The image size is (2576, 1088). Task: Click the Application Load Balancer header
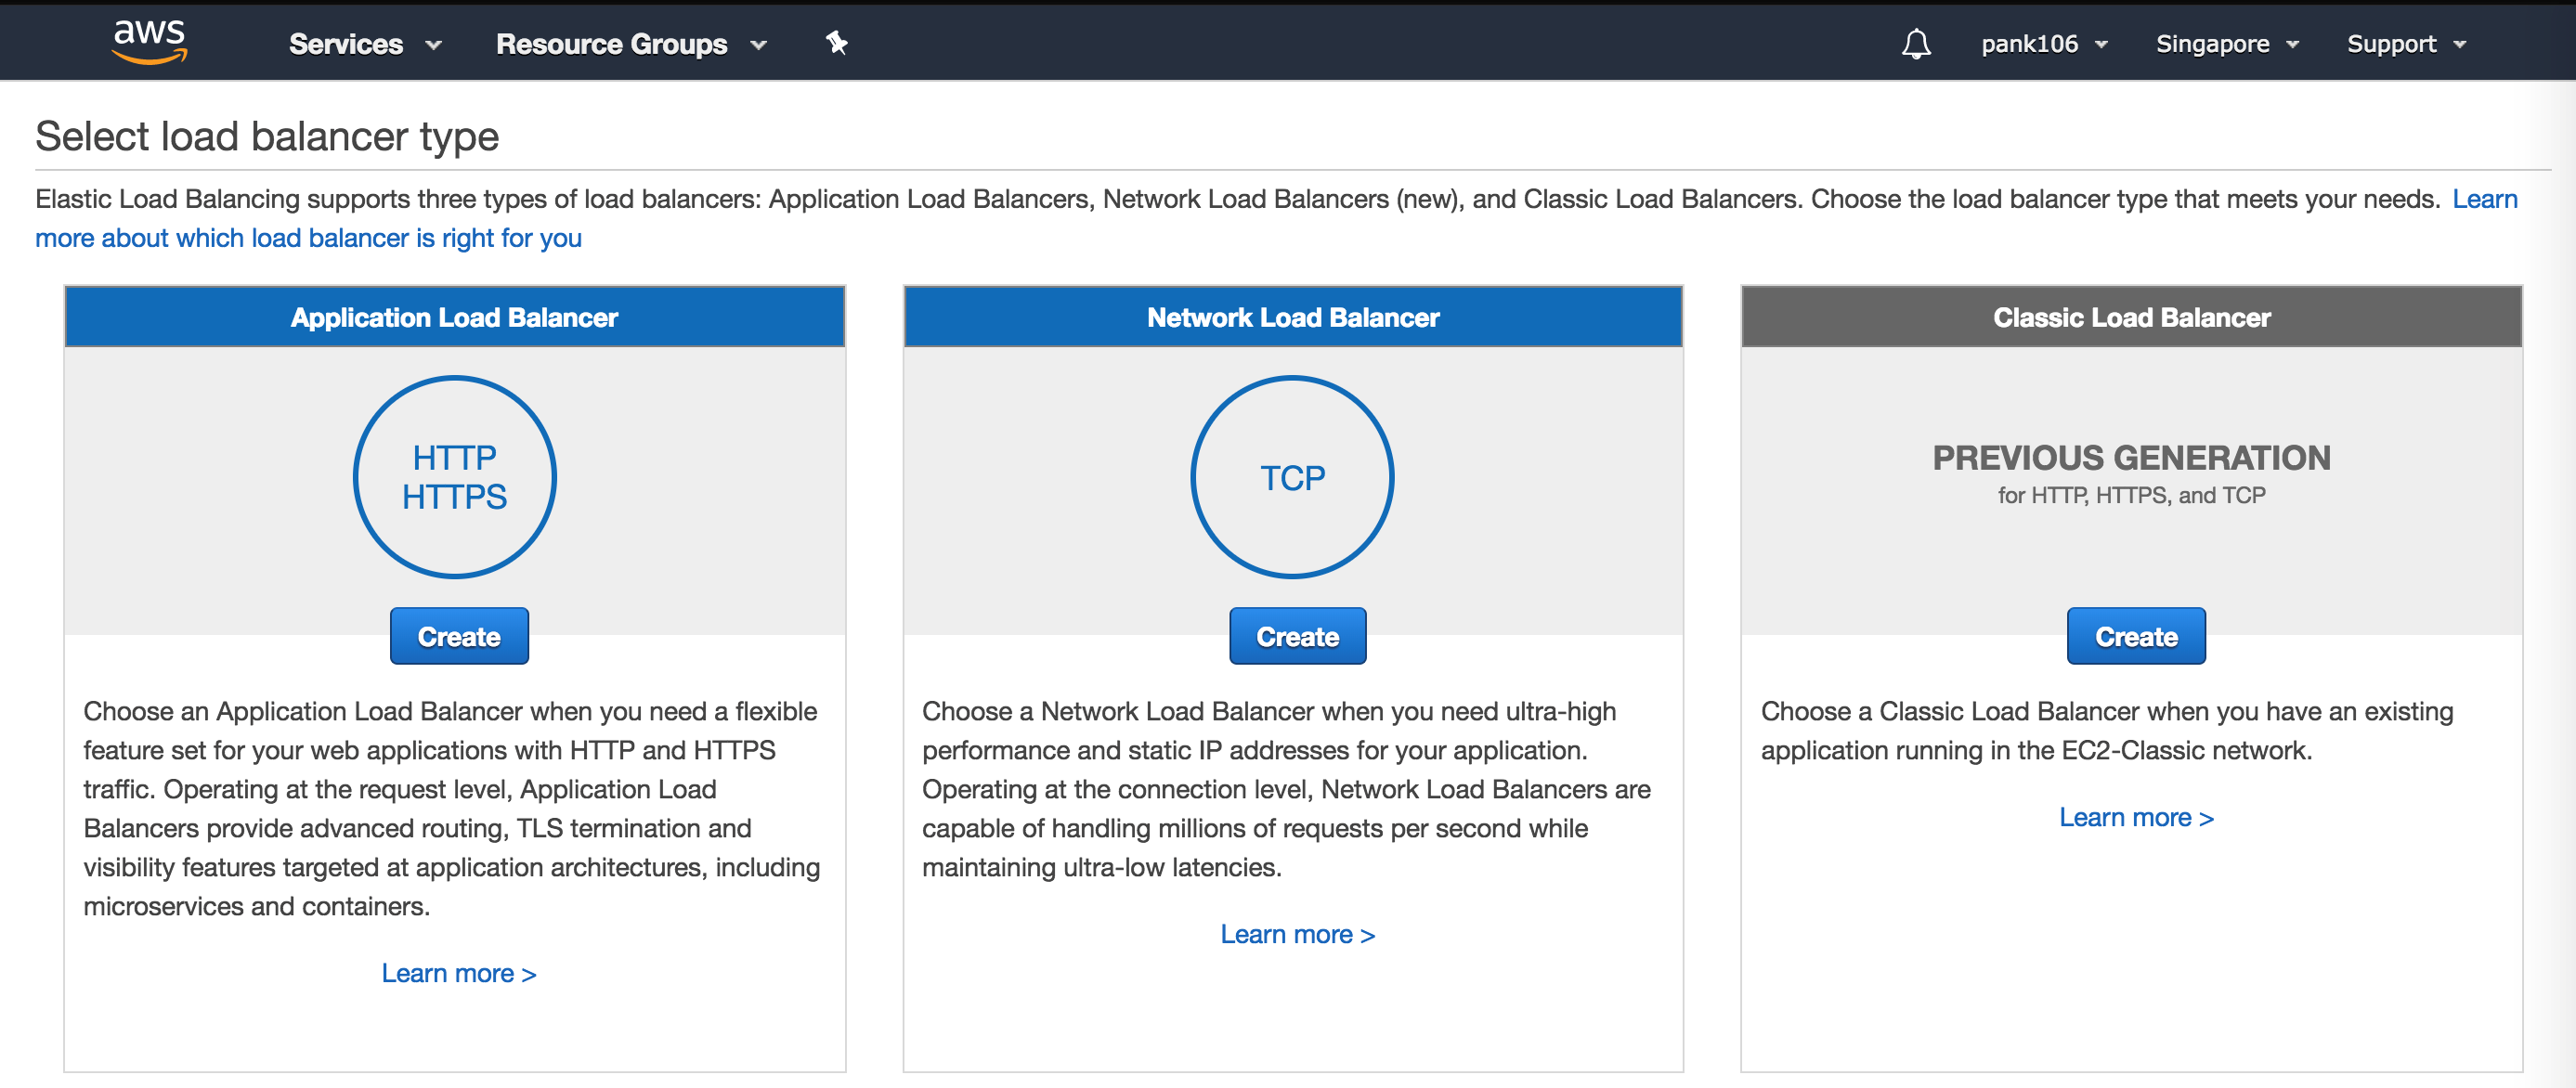coord(454,317)
